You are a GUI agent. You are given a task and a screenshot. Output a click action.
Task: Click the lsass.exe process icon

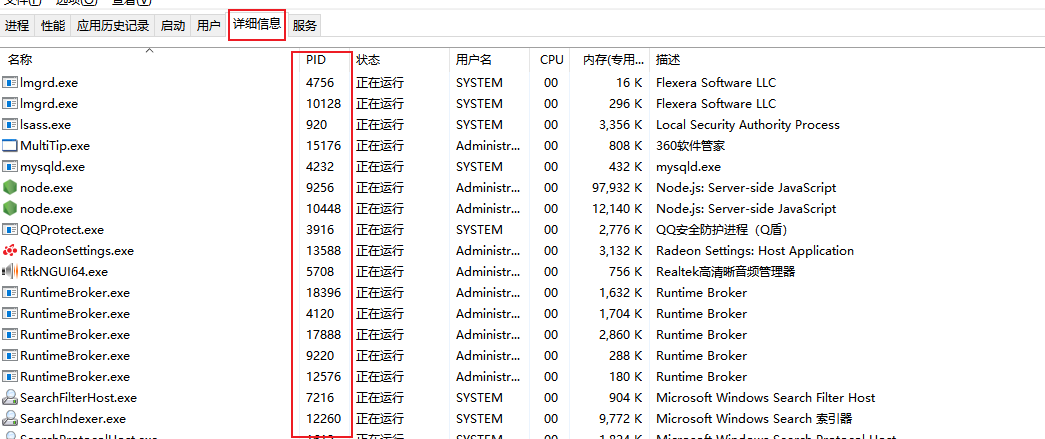tap(9, 125)
